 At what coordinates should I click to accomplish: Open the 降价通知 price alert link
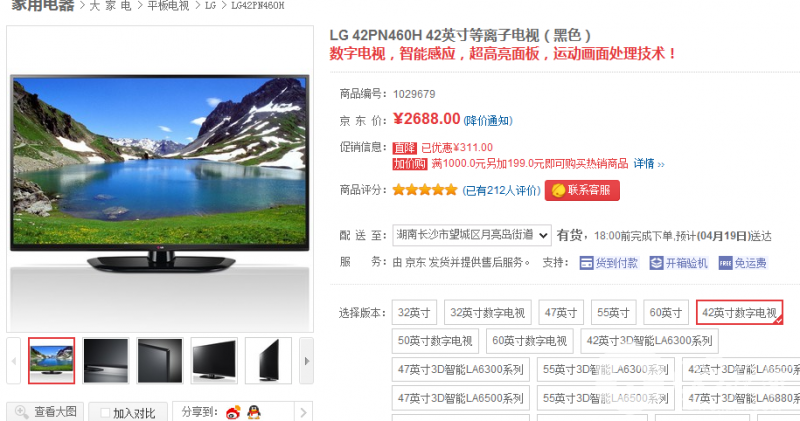[x=488, y=120]
